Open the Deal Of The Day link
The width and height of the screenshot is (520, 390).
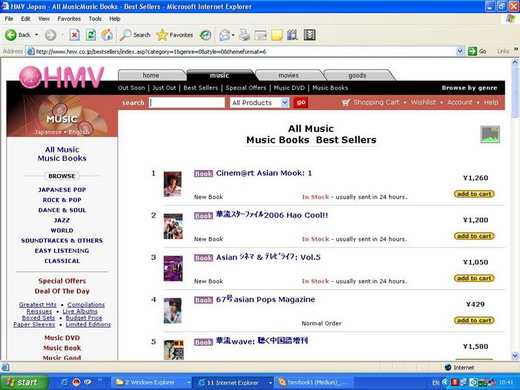[62, 291]
